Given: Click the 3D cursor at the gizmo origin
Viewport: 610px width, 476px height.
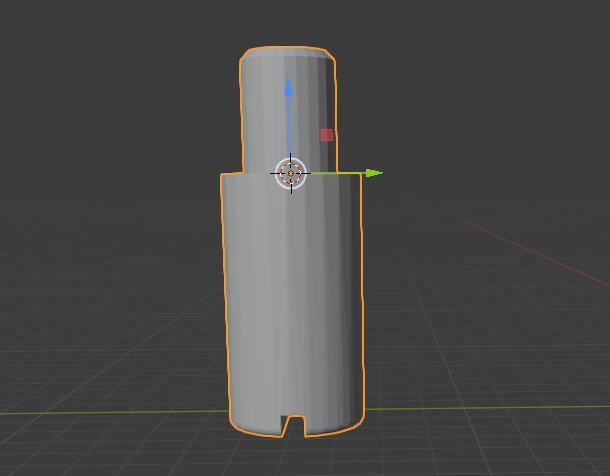Looking at the screenshot, I should pos(291,173).
